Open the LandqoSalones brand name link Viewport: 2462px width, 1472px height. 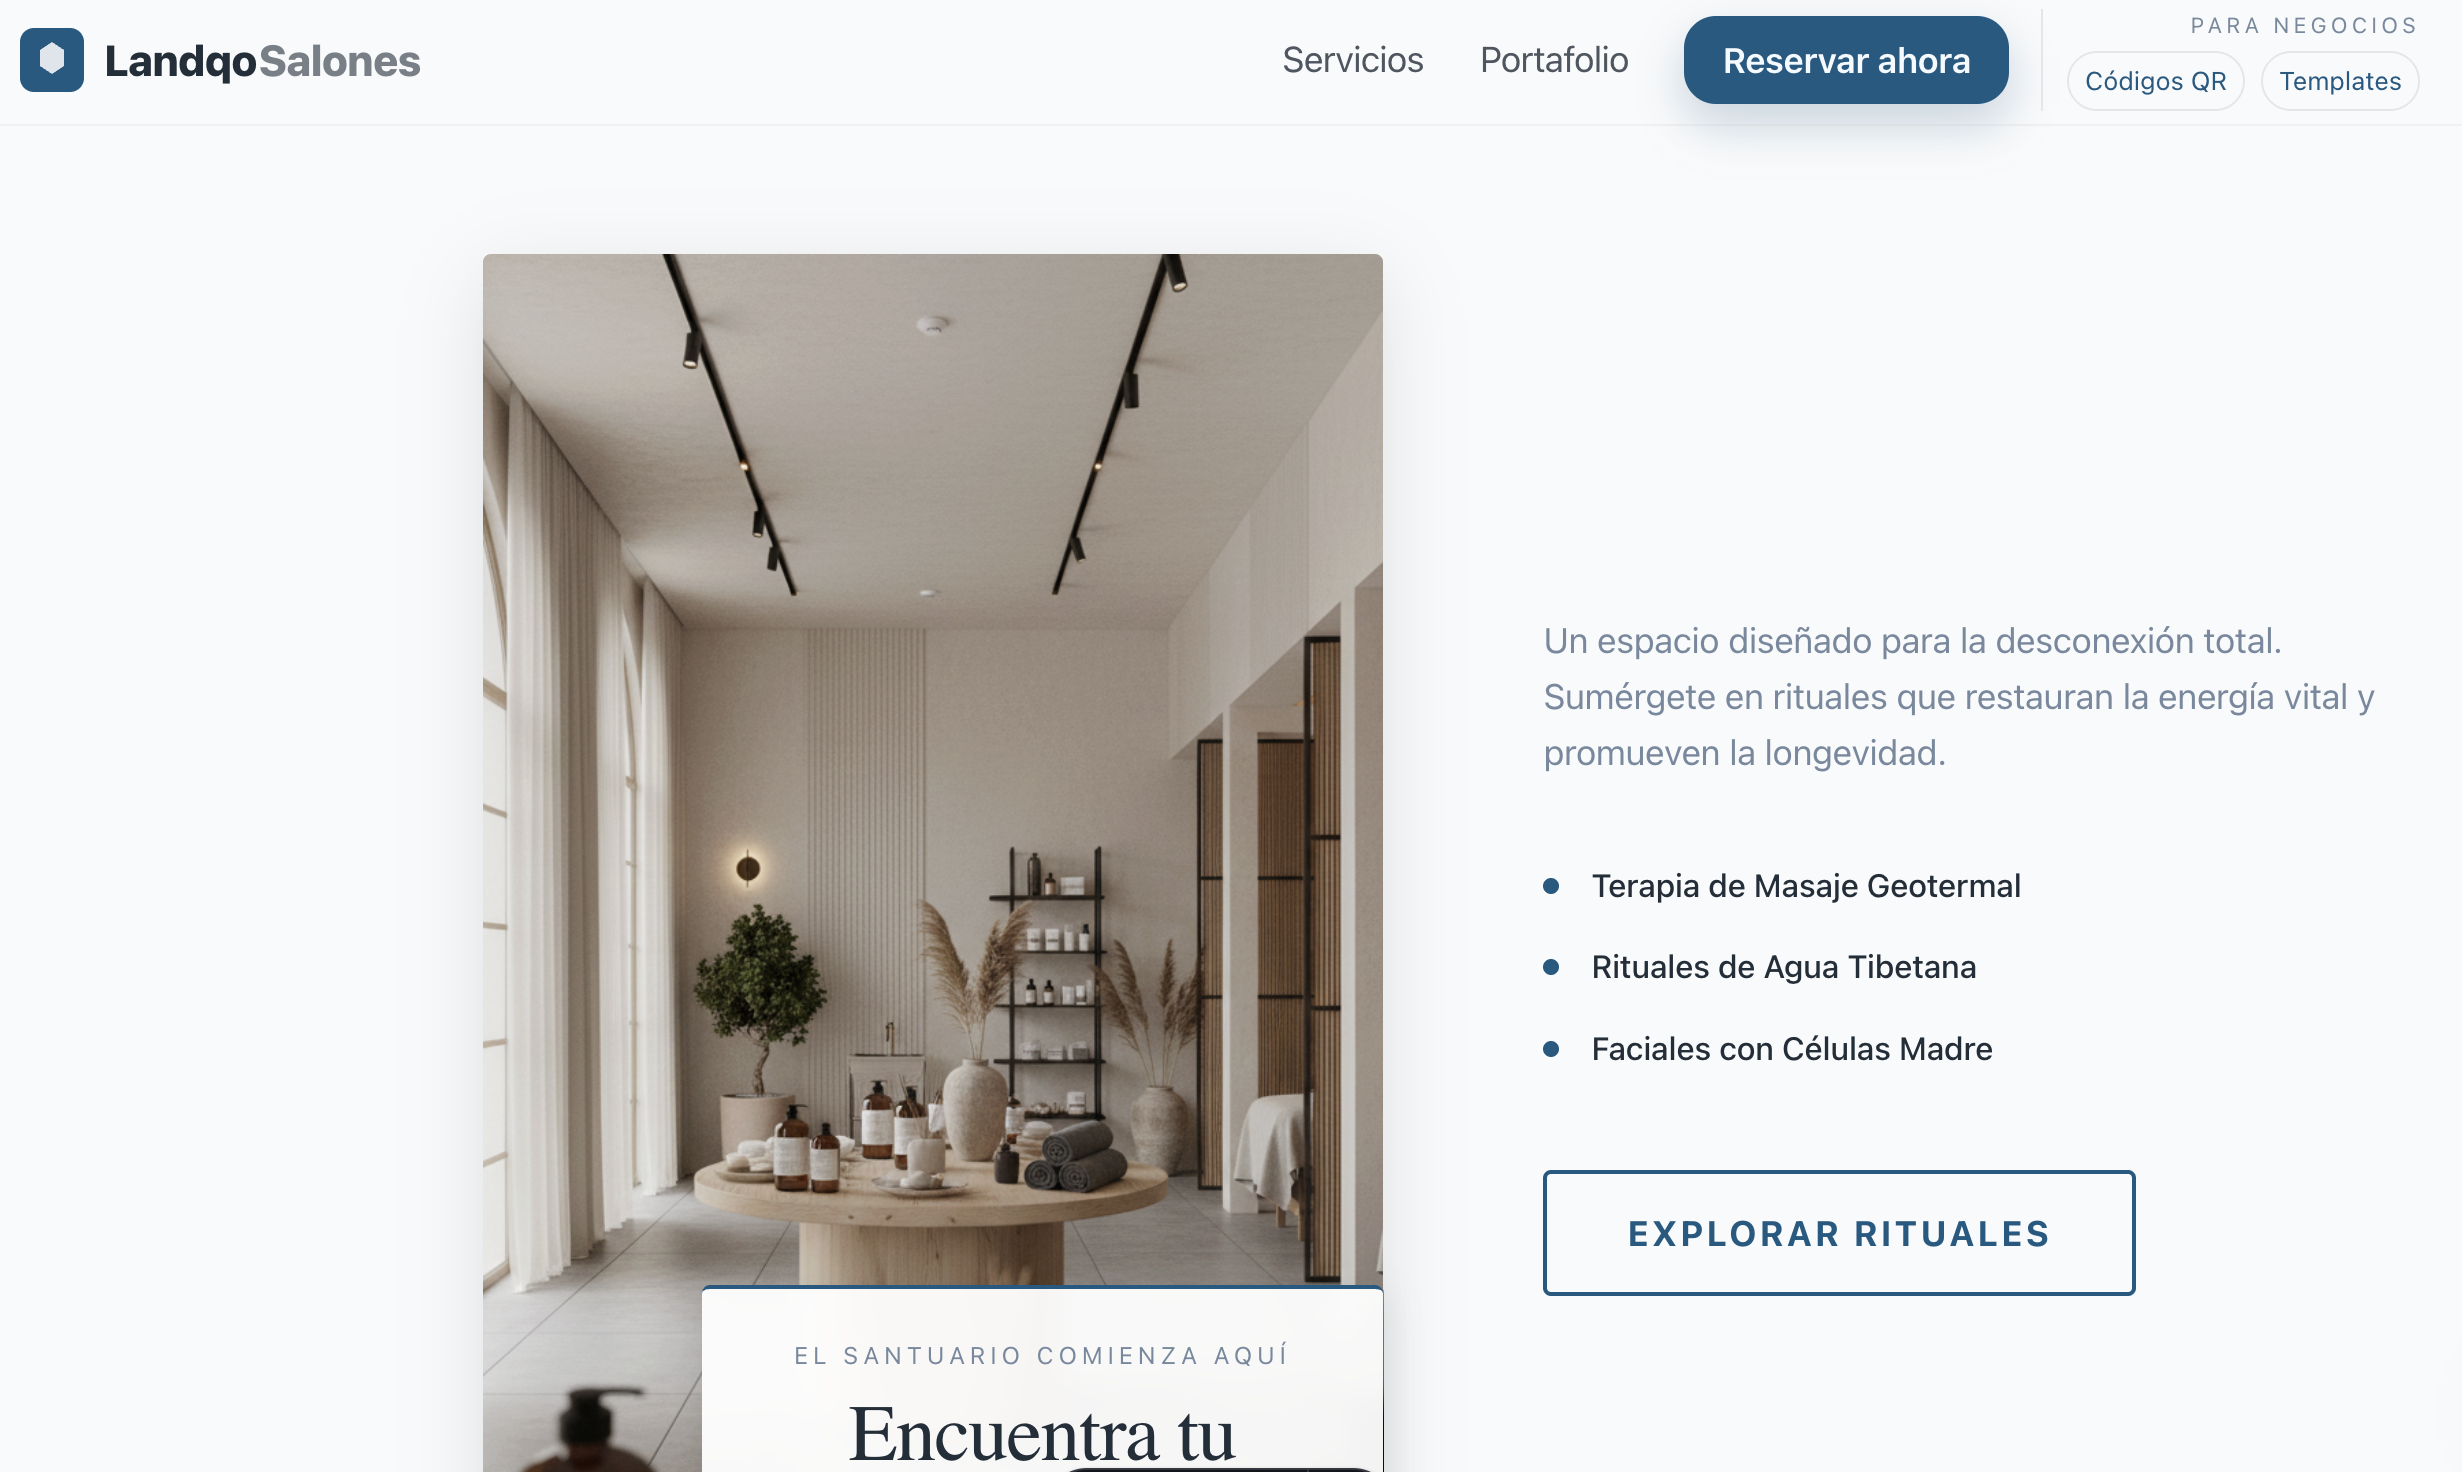point(262,61)
